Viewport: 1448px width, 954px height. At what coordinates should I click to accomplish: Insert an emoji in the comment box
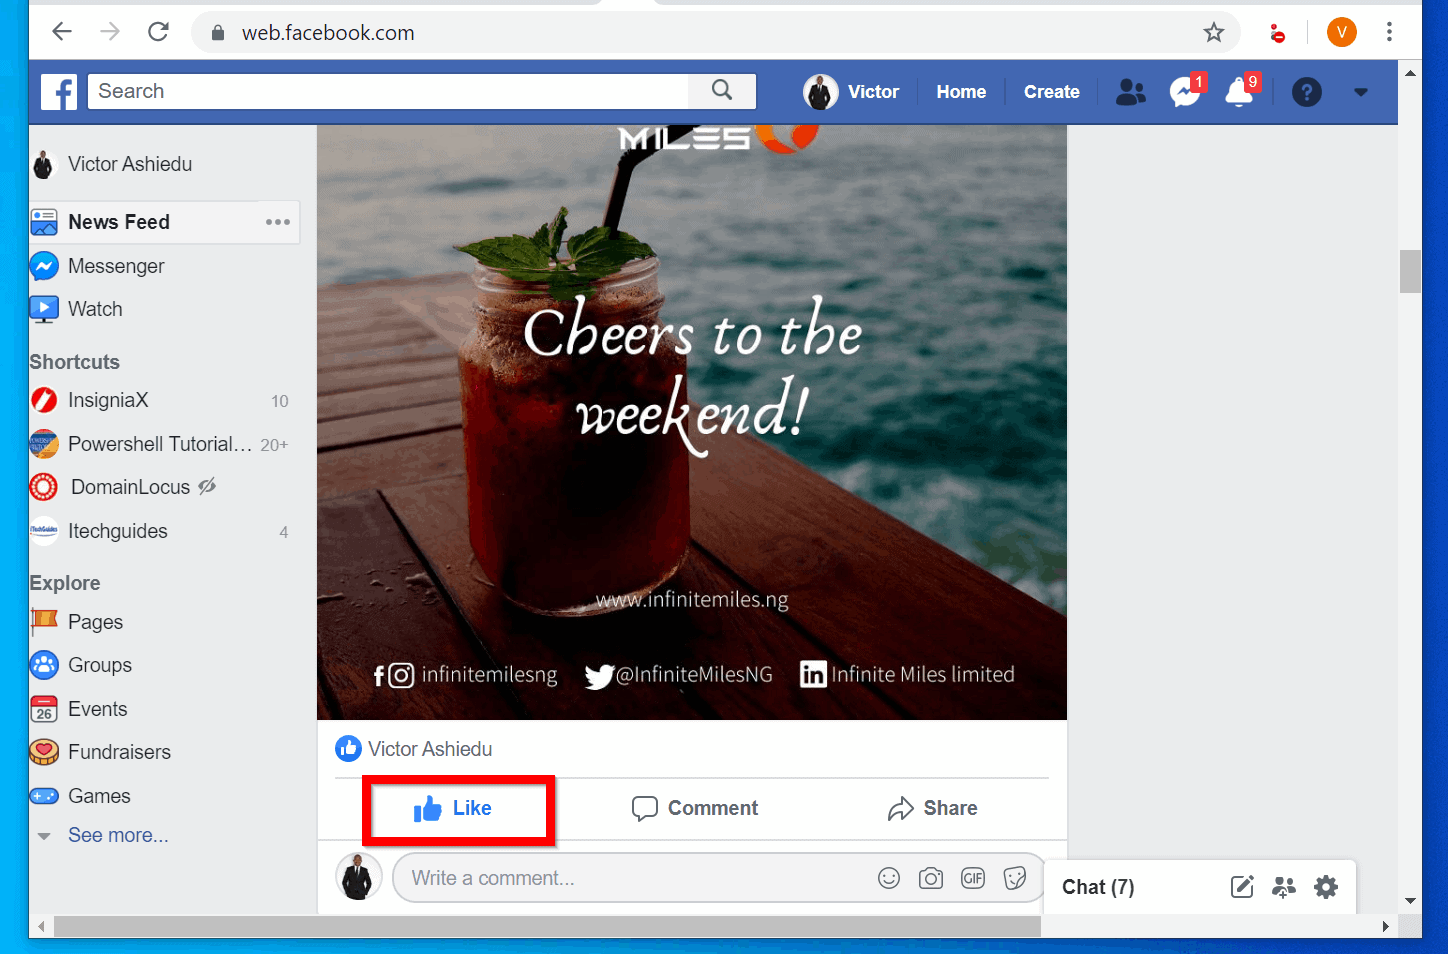coord(889,878)
